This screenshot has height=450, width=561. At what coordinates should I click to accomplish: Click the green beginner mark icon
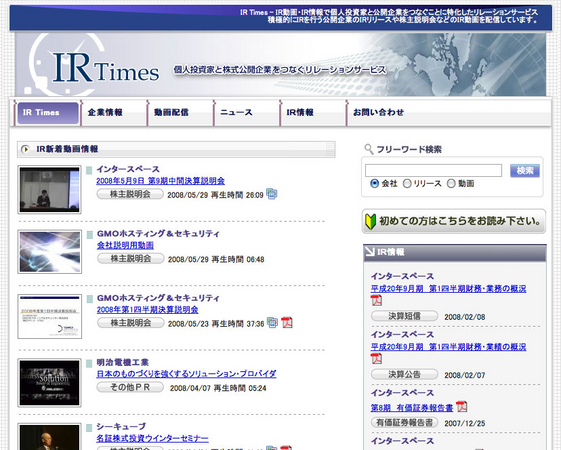(370, 221)
